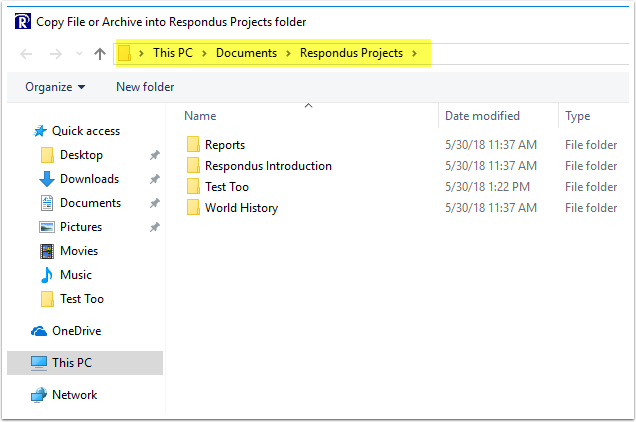
Task: Expand the chevron after Respondus Projects
Action: pyautogui.click(x=414, y=53)
